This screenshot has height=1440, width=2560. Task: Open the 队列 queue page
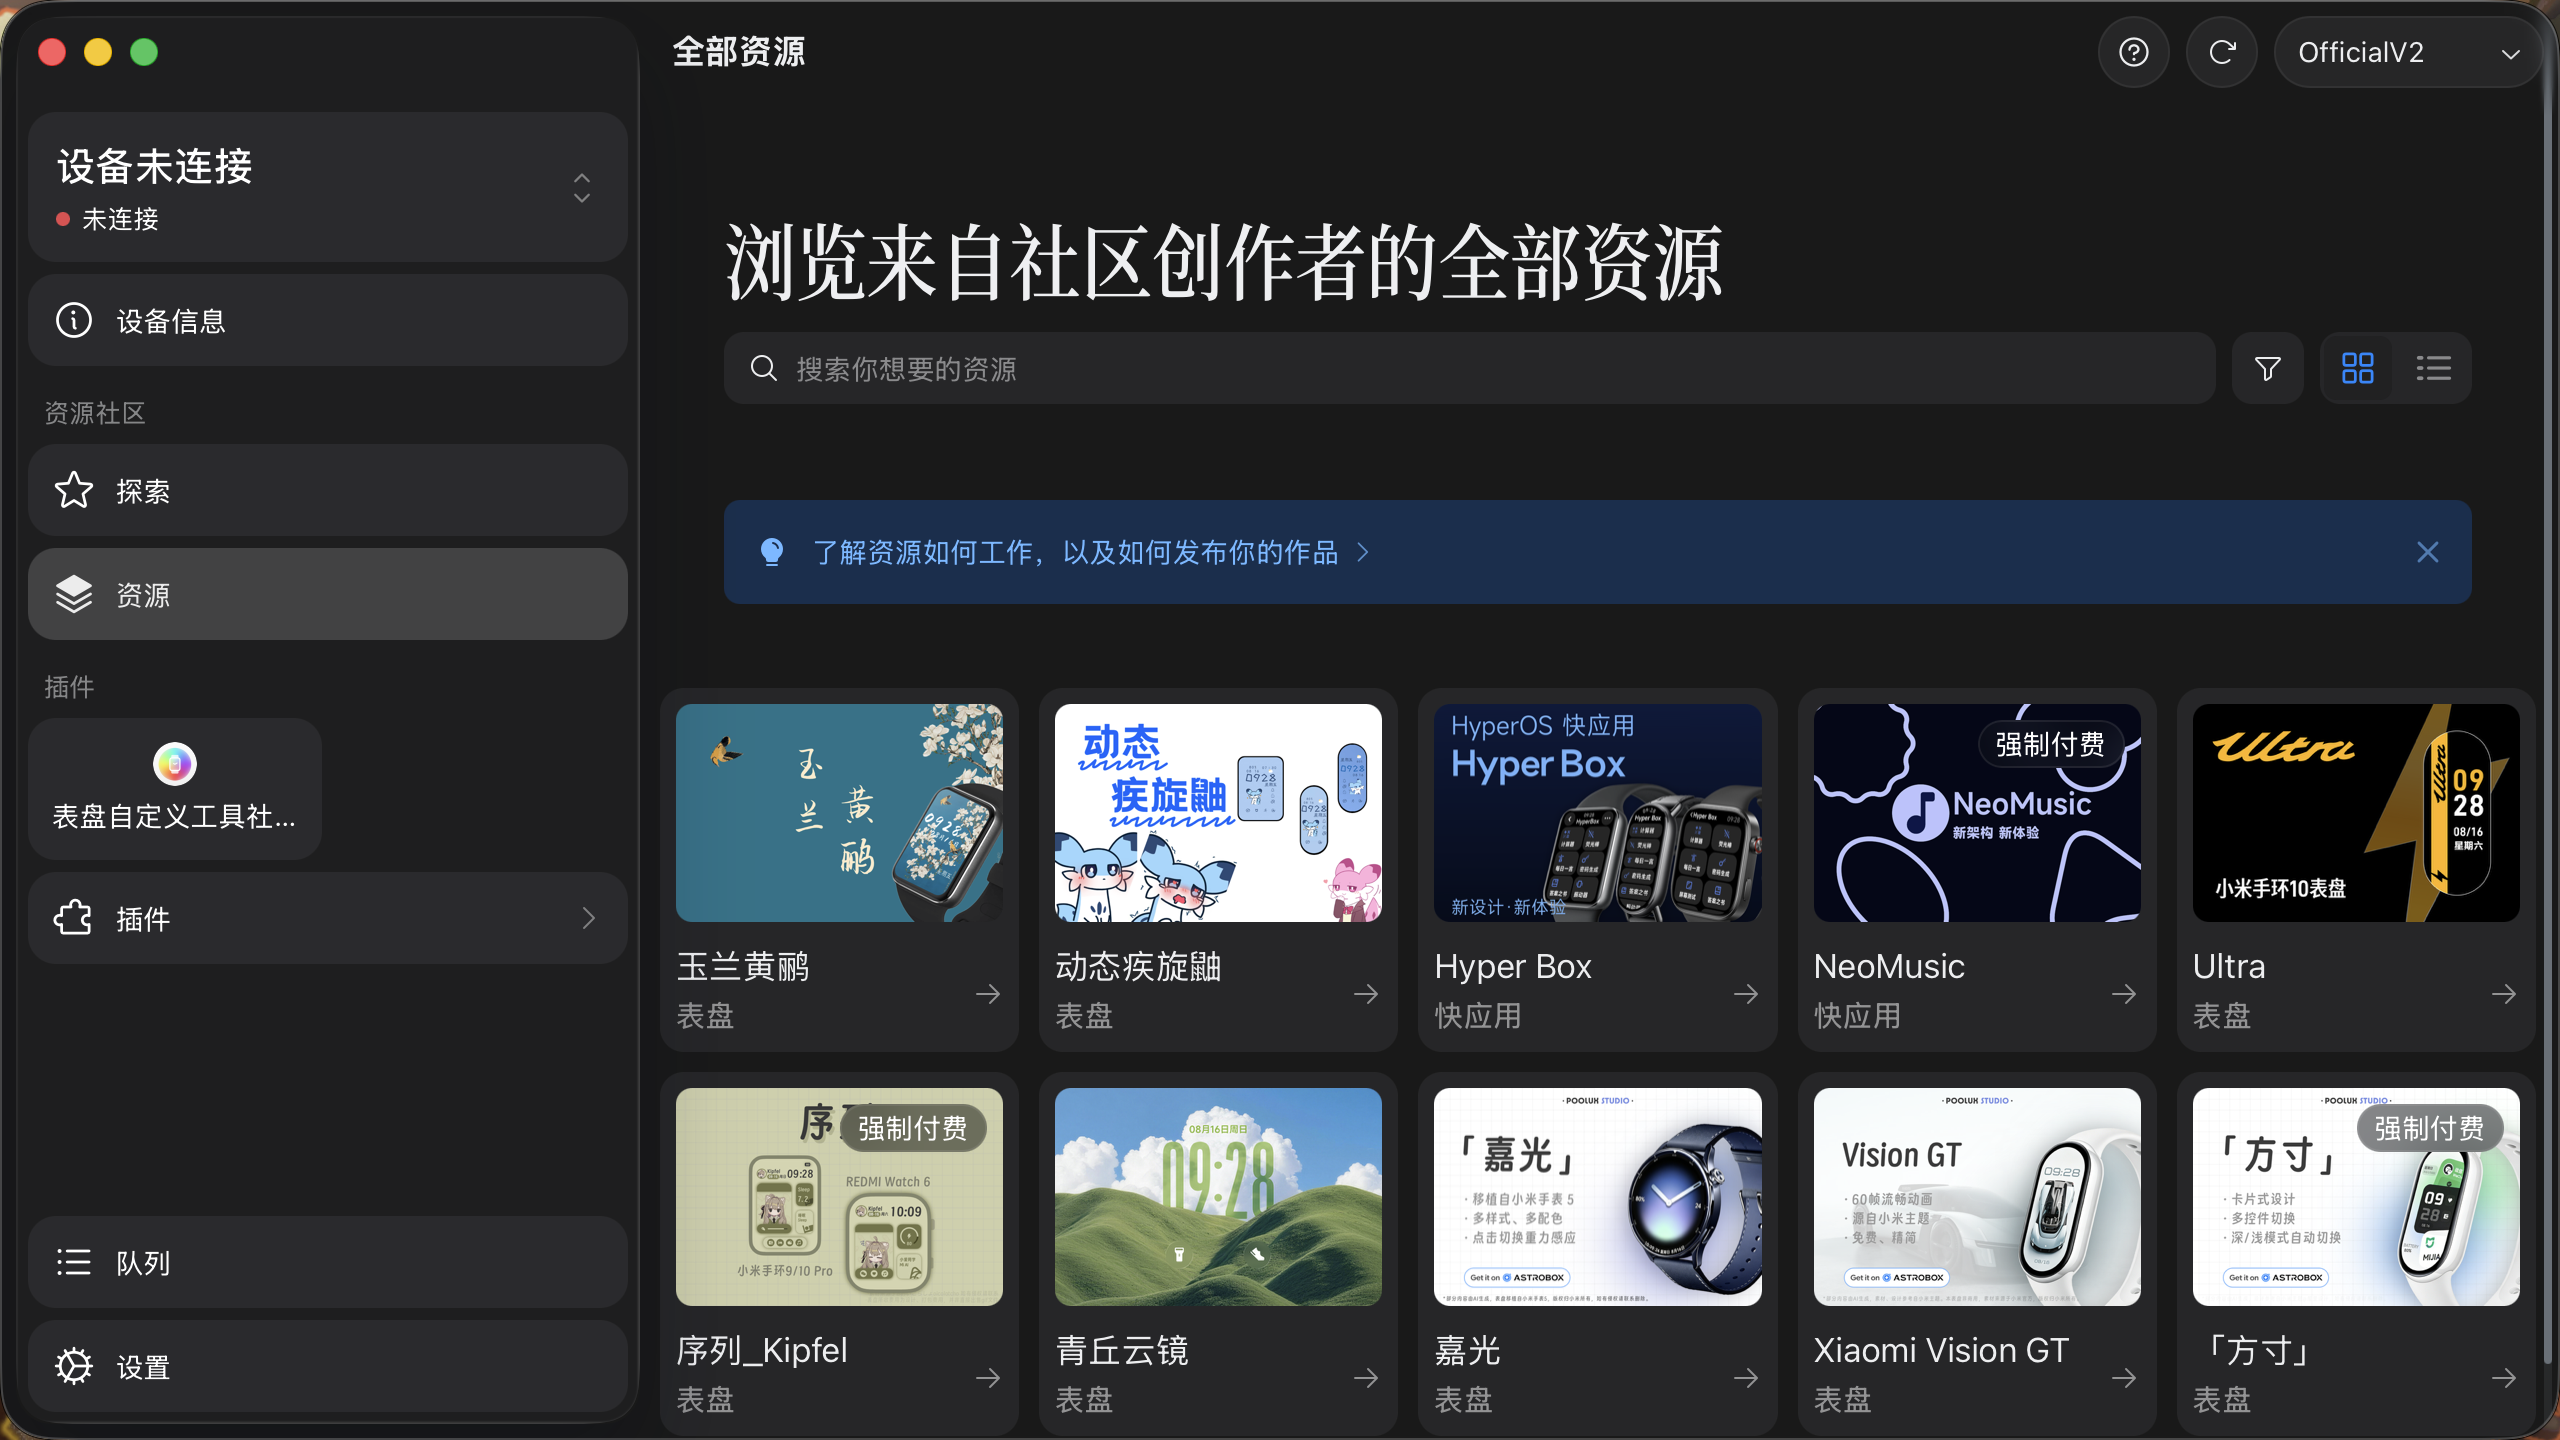tap(328, 1262)
